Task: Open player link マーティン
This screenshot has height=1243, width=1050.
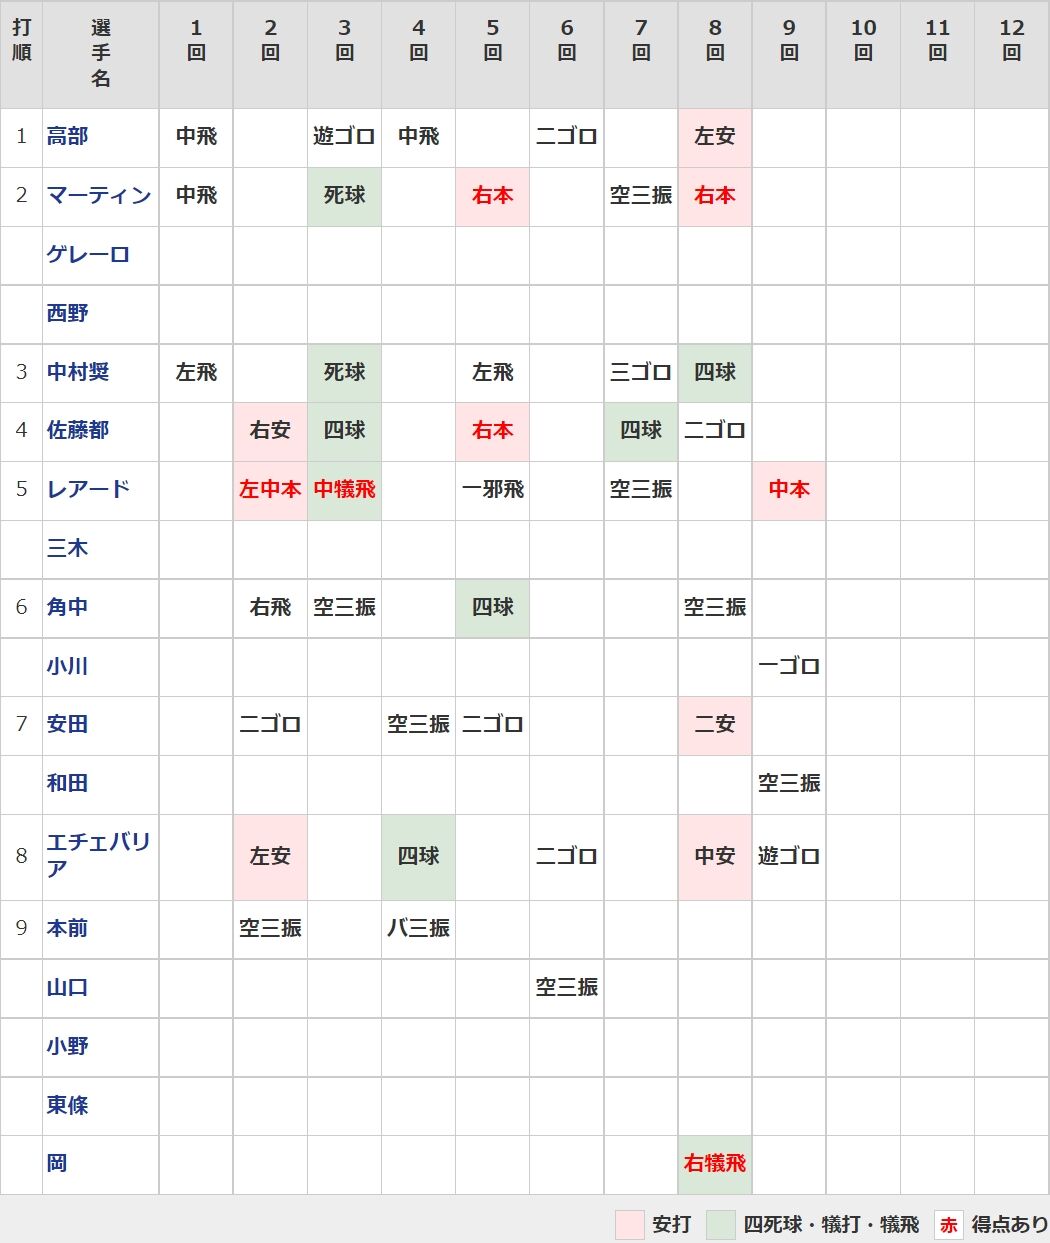Action: 99,195
